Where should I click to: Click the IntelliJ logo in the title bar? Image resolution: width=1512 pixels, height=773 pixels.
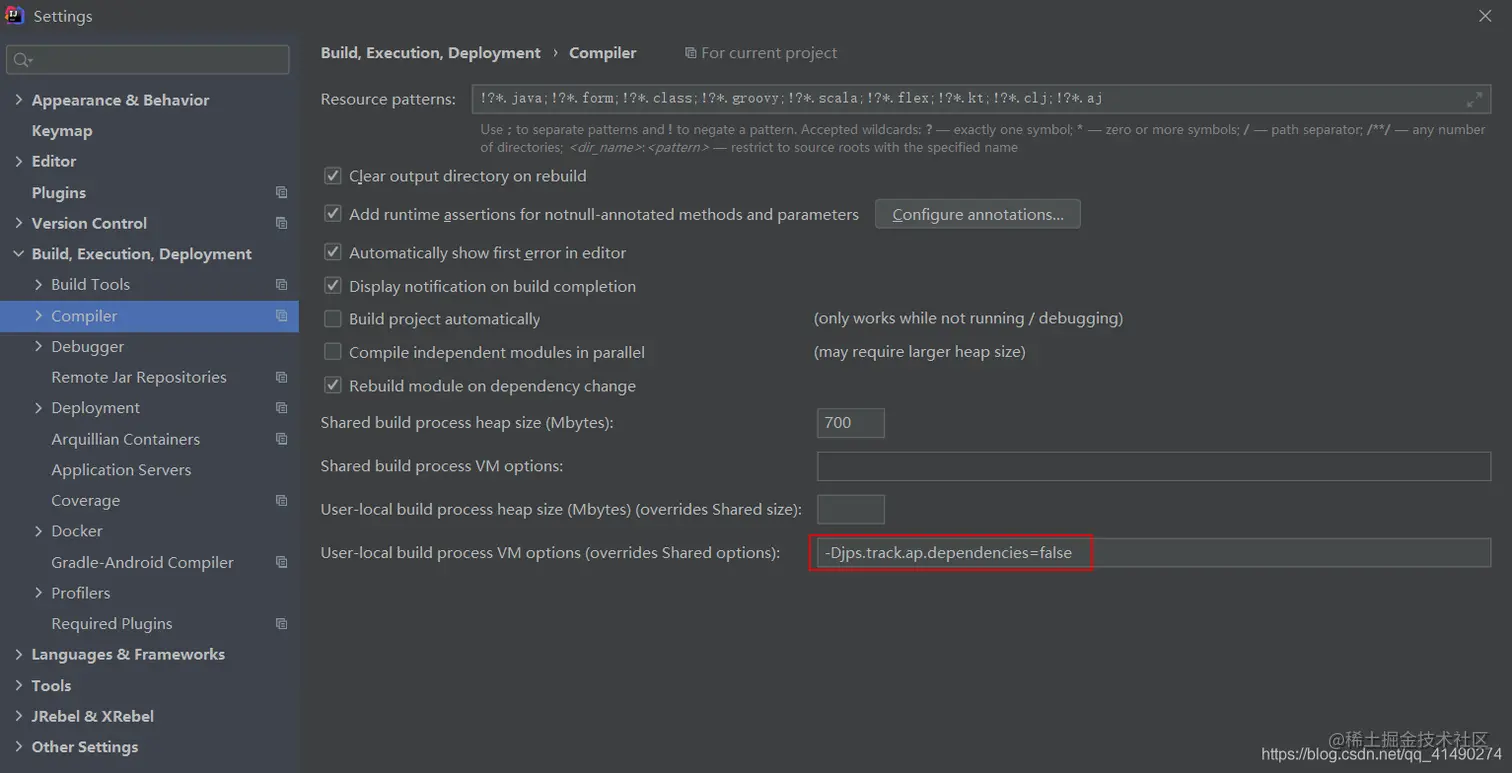click(14, 15)
